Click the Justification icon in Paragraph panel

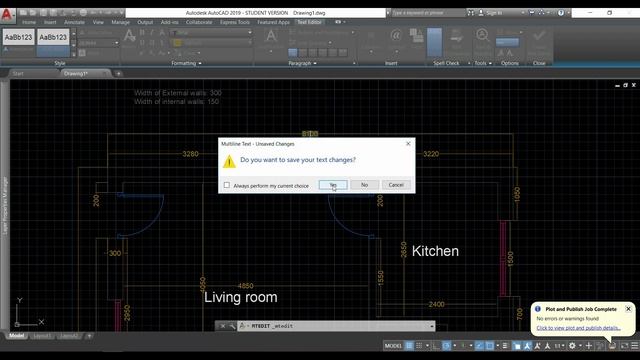point(271,37)
